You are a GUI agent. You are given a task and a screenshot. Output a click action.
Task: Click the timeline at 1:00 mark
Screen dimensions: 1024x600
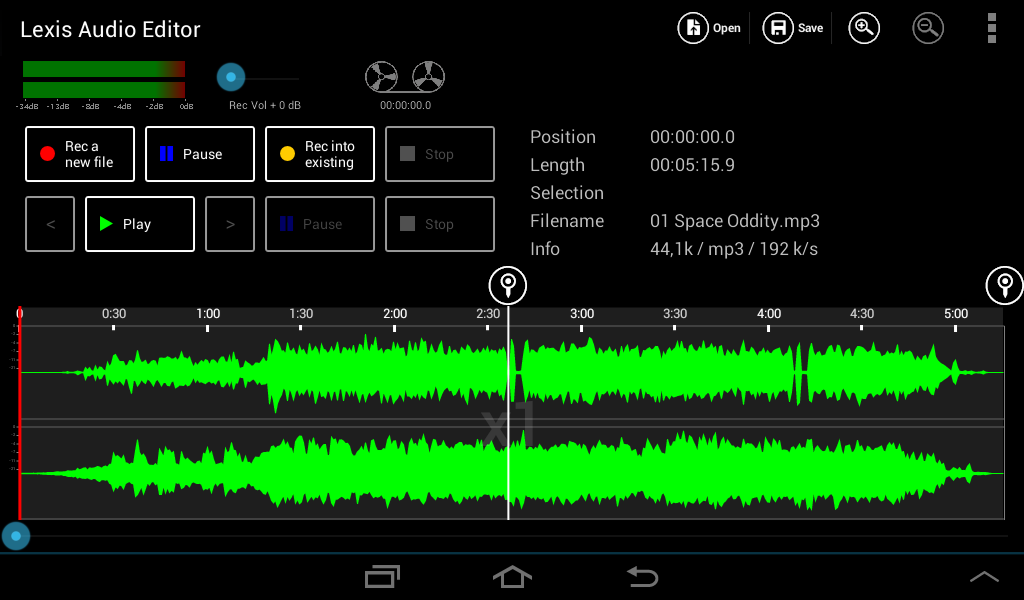[x=208, y=314]
